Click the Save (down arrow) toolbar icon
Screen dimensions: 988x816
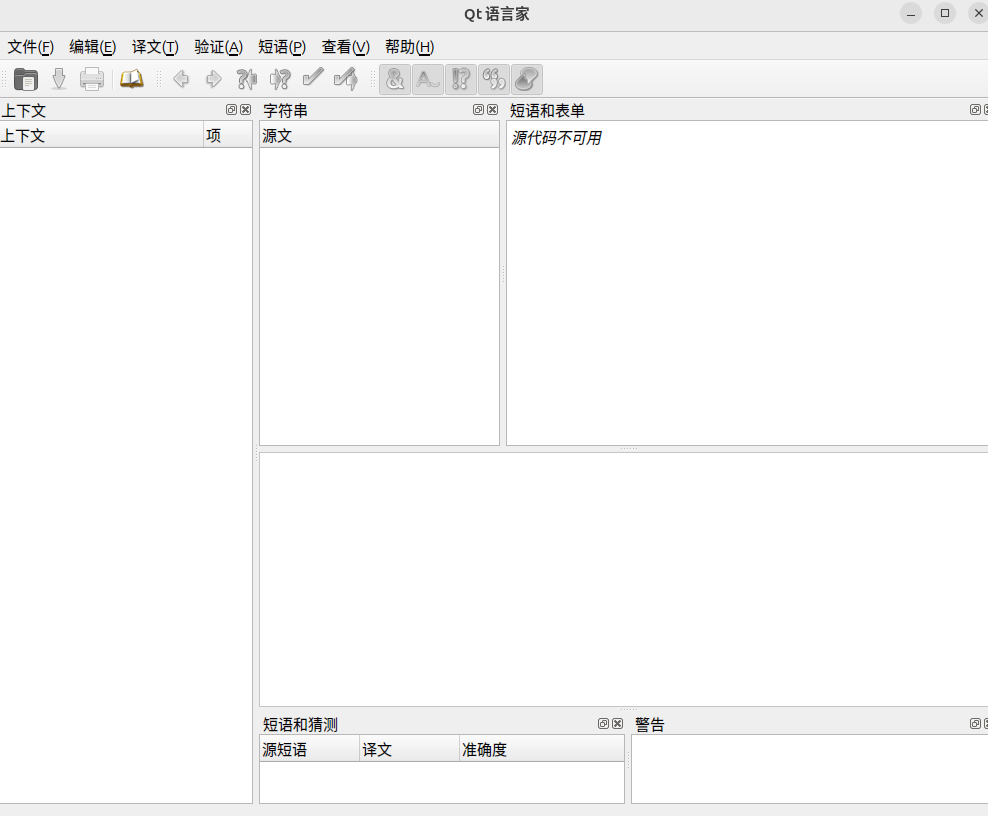tap(59, 79)
